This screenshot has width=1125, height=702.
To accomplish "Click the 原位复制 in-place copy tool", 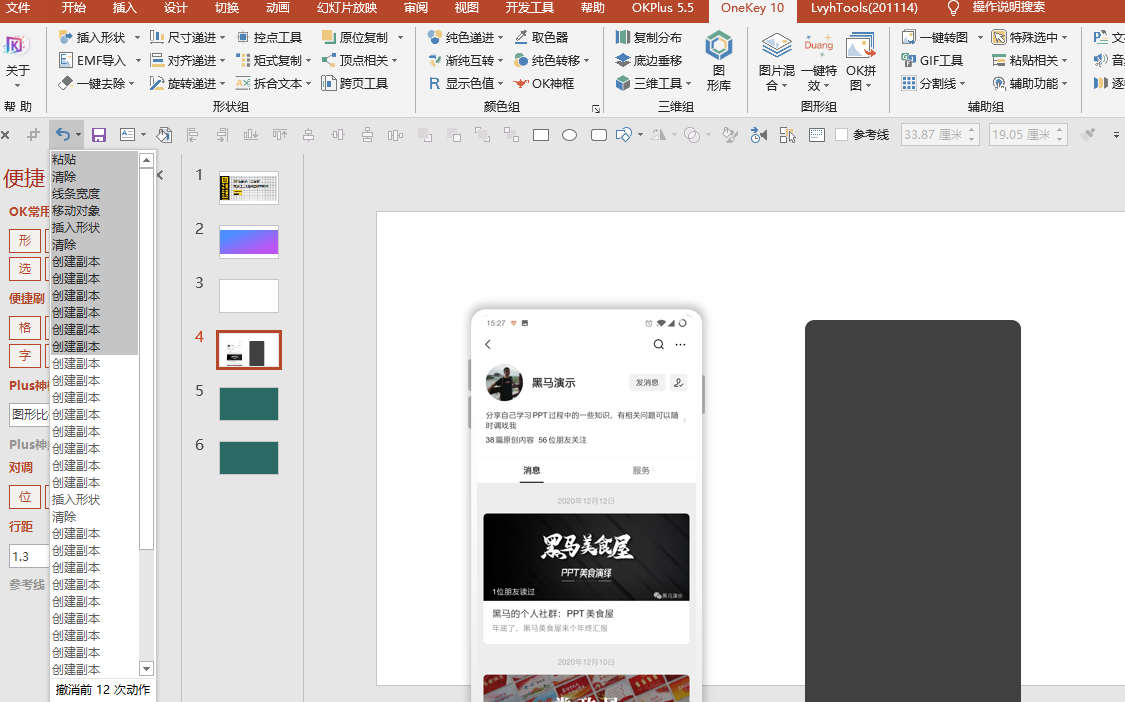I will [354, 37].
